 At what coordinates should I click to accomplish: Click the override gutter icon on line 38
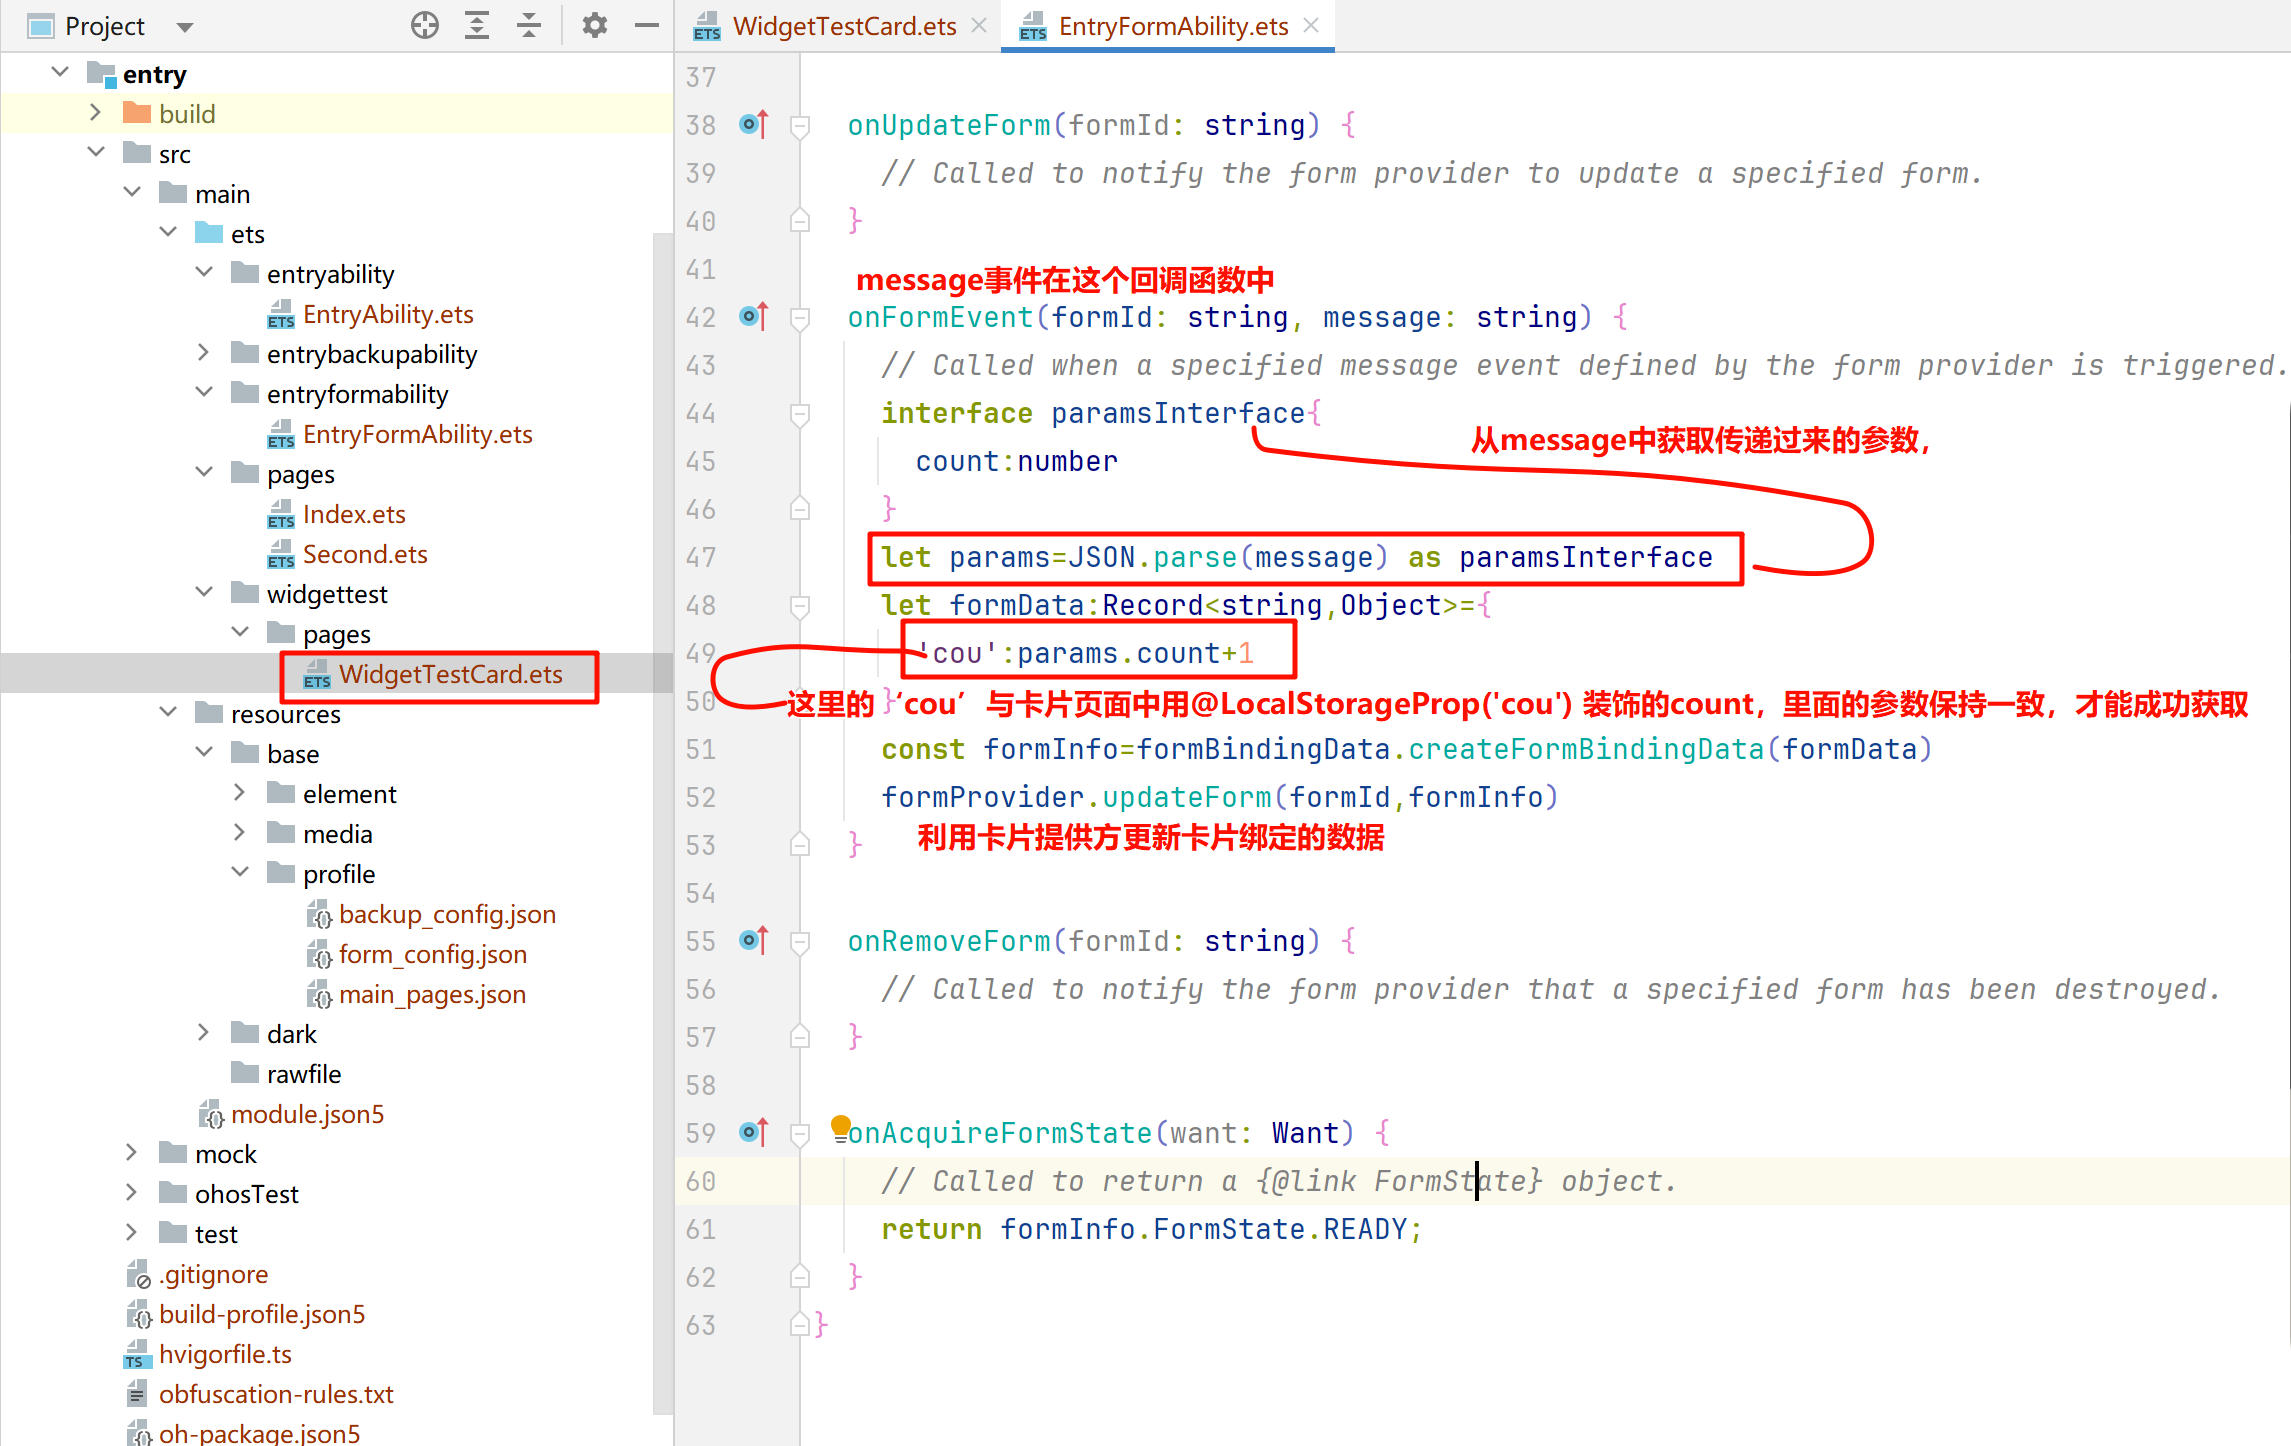point(754,125)
